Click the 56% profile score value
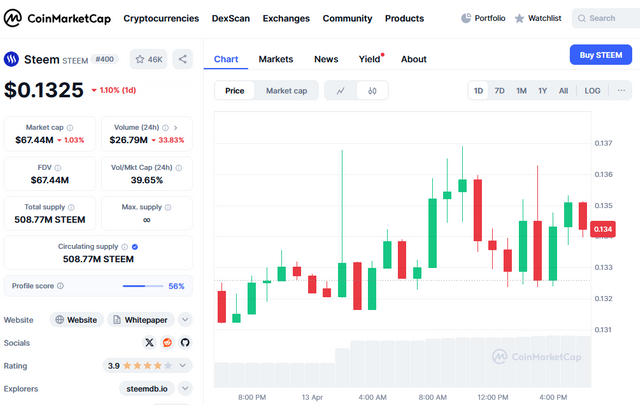Screen dimensions: 640x405 pyautogui.click(x=176, y=286)
